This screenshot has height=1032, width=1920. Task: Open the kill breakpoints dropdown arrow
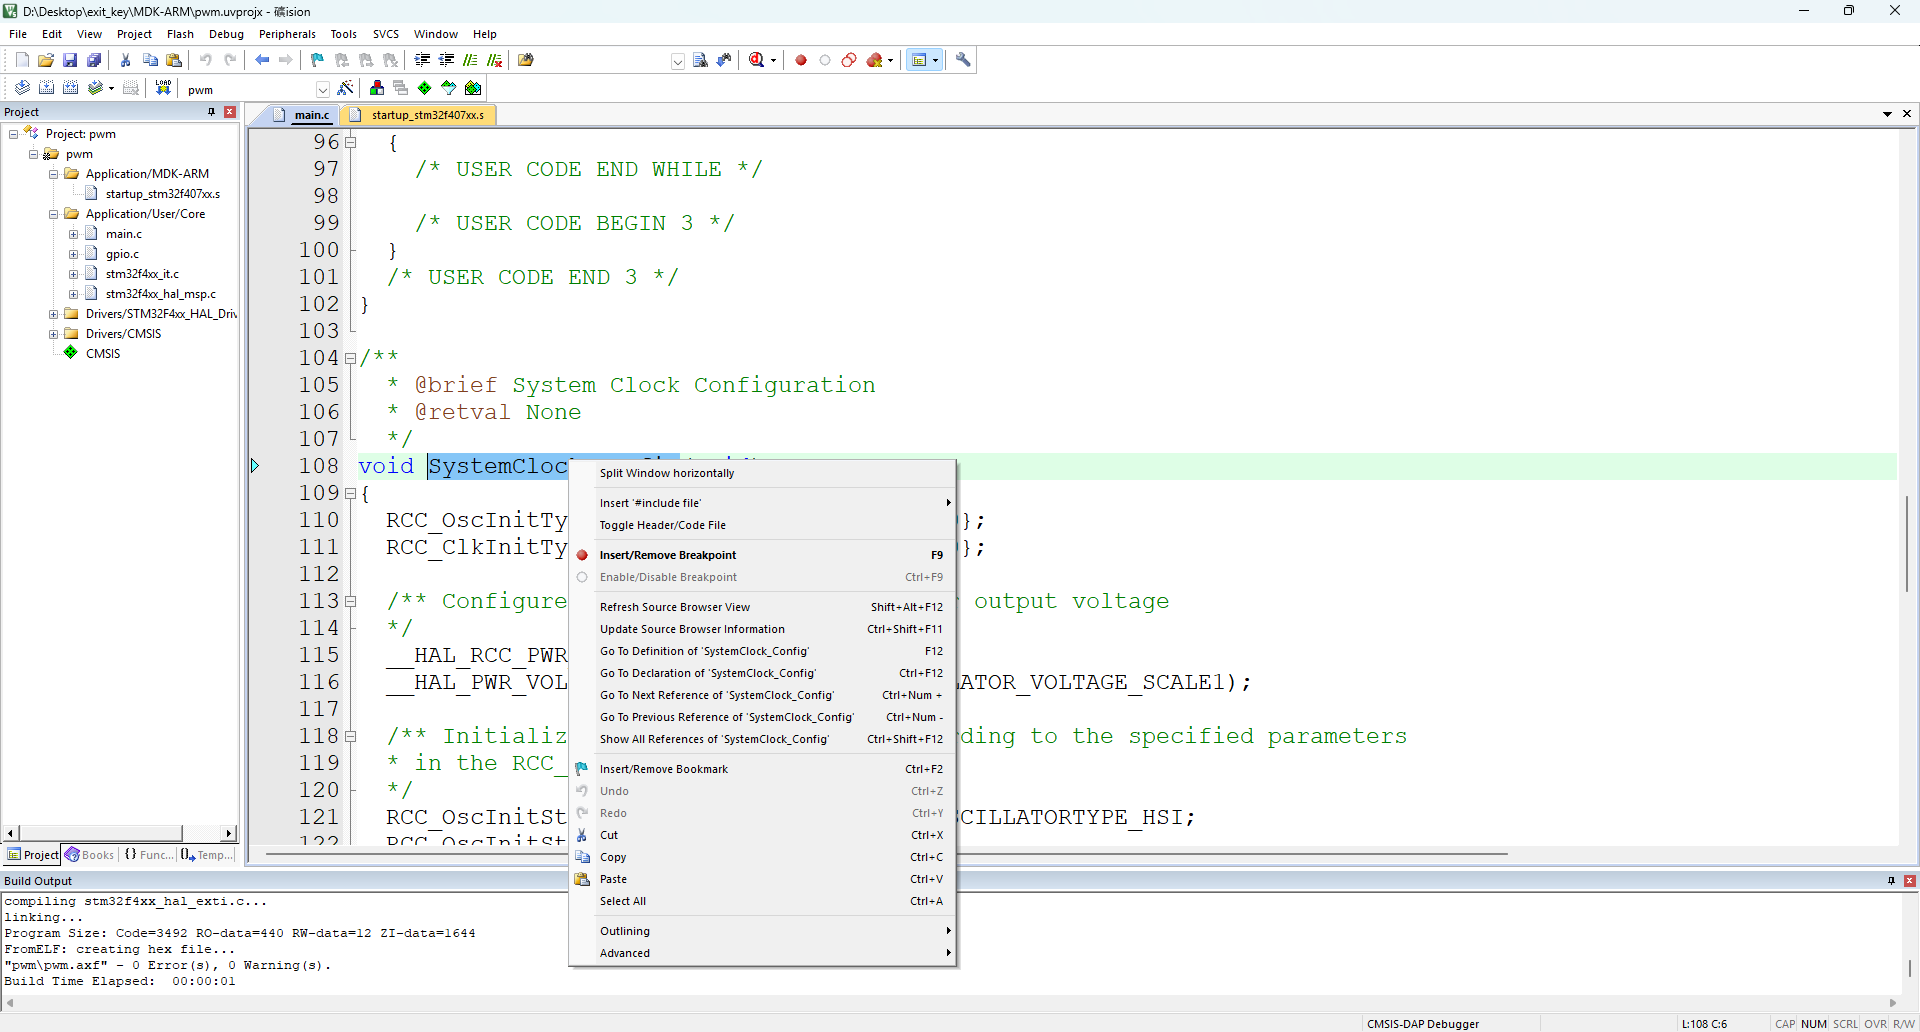click(x=890, y=60)
